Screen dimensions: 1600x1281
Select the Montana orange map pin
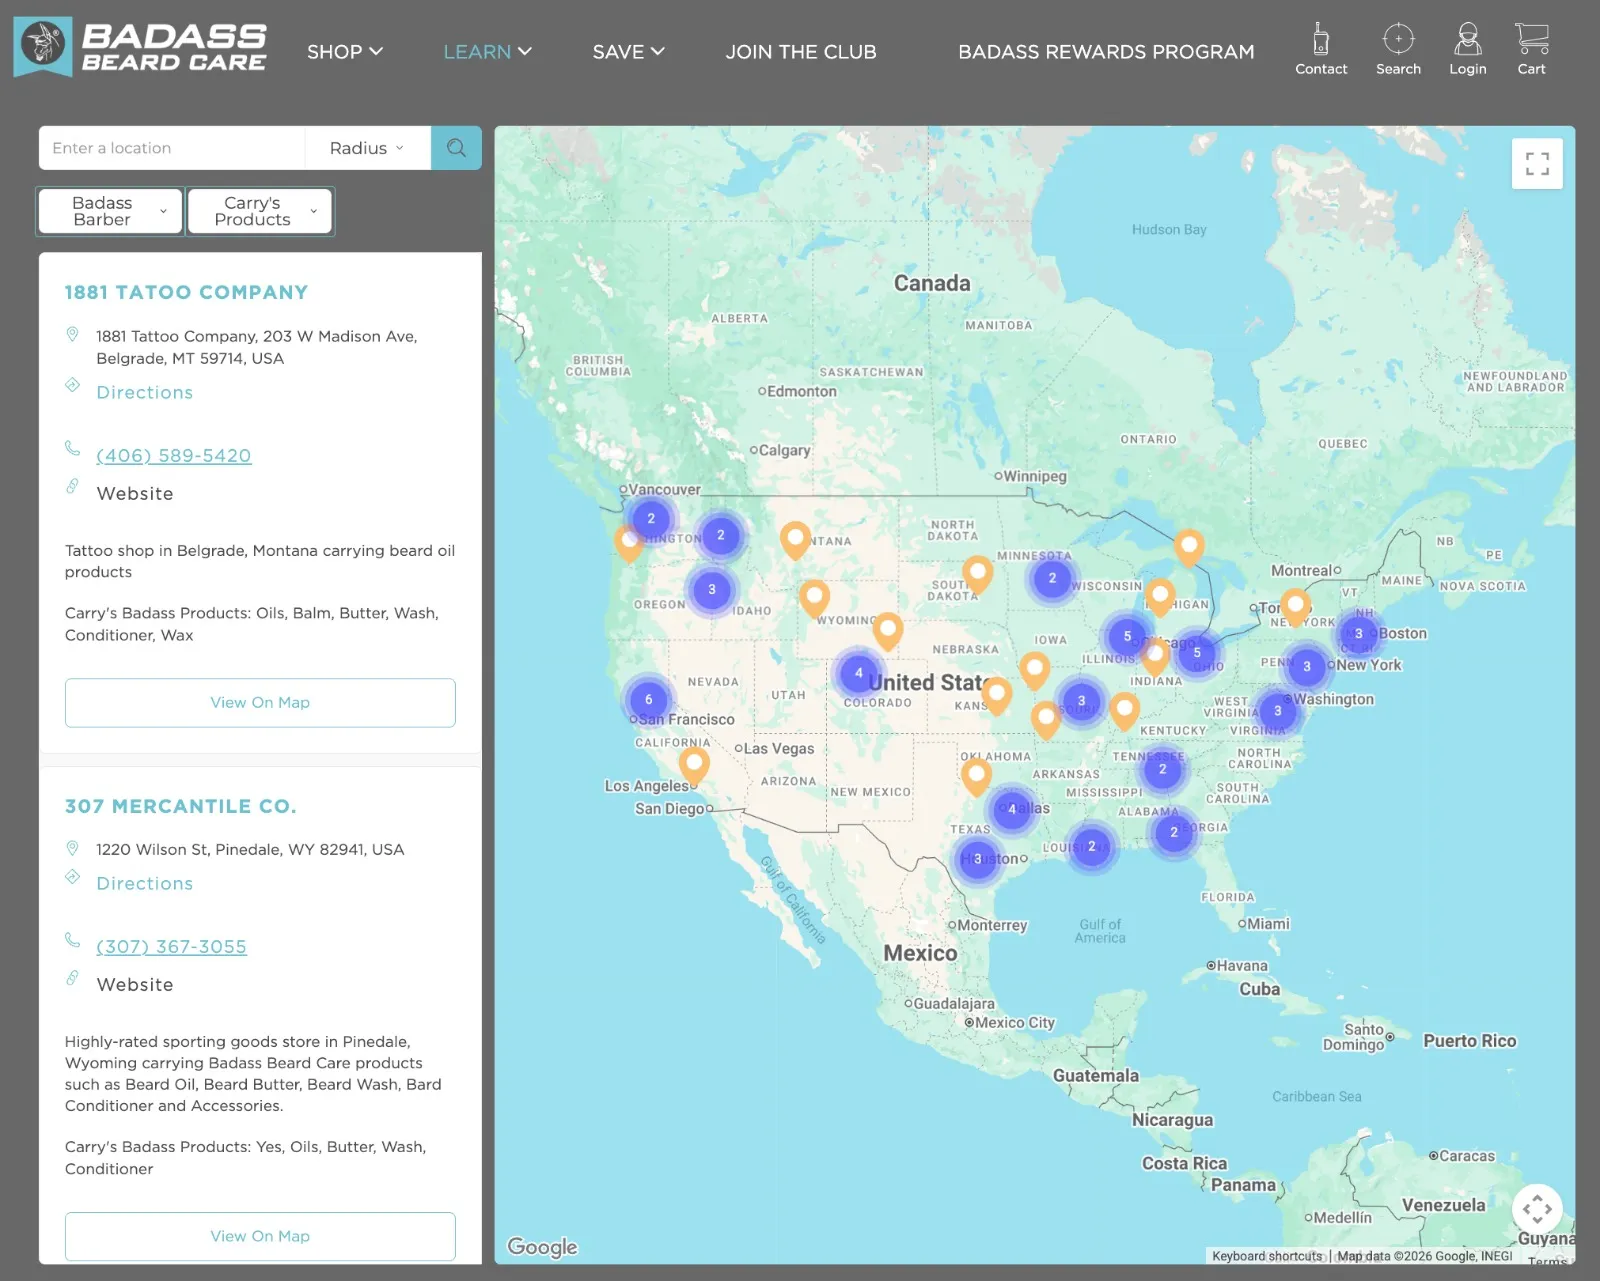tap(795, 540)
